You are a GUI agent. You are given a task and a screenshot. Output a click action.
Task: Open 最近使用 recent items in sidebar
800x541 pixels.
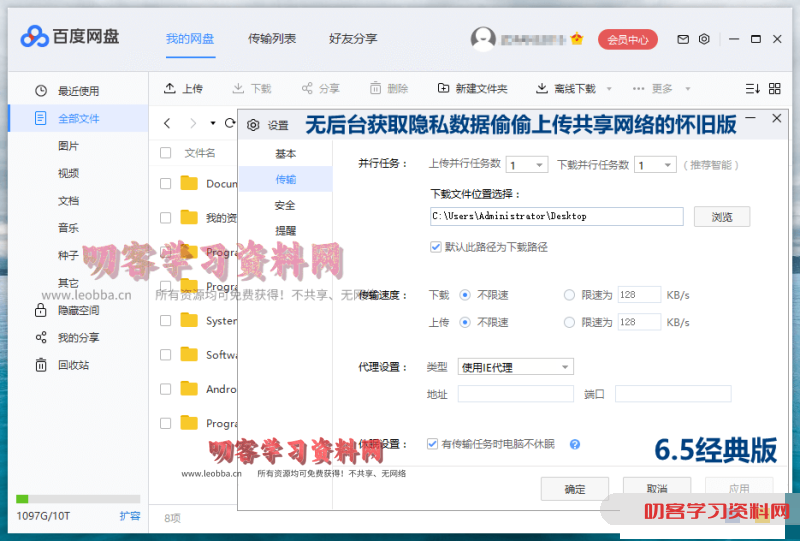coord(78,91)
